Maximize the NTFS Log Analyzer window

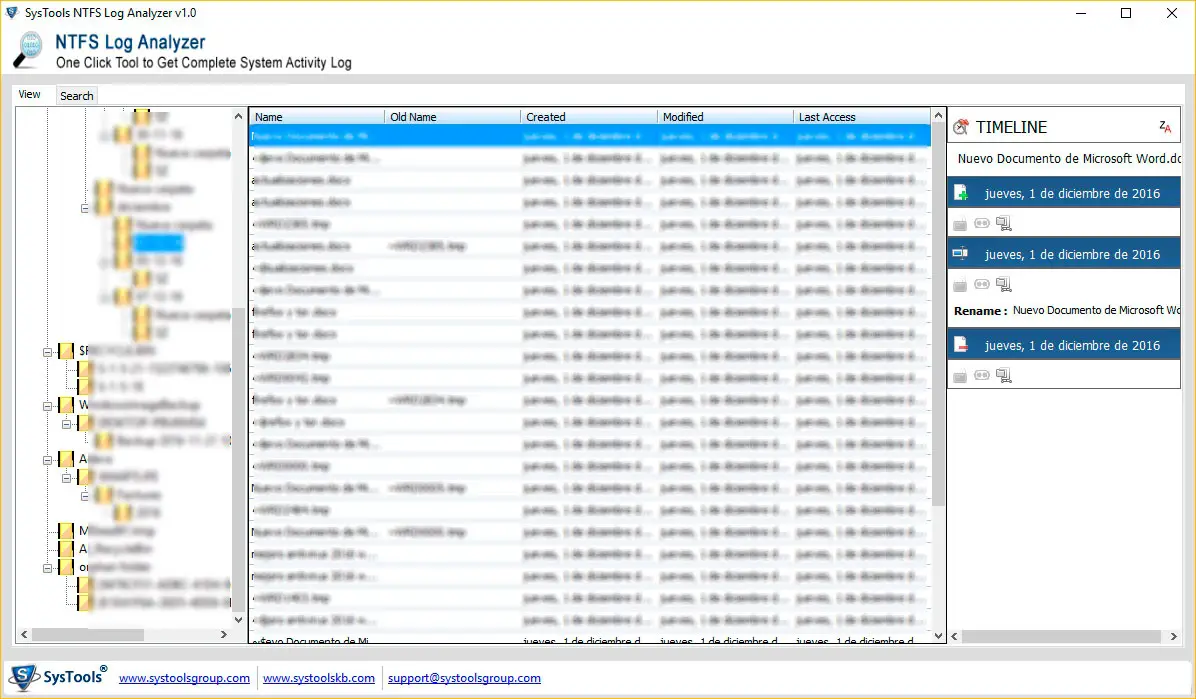[x=1126, y=13]
